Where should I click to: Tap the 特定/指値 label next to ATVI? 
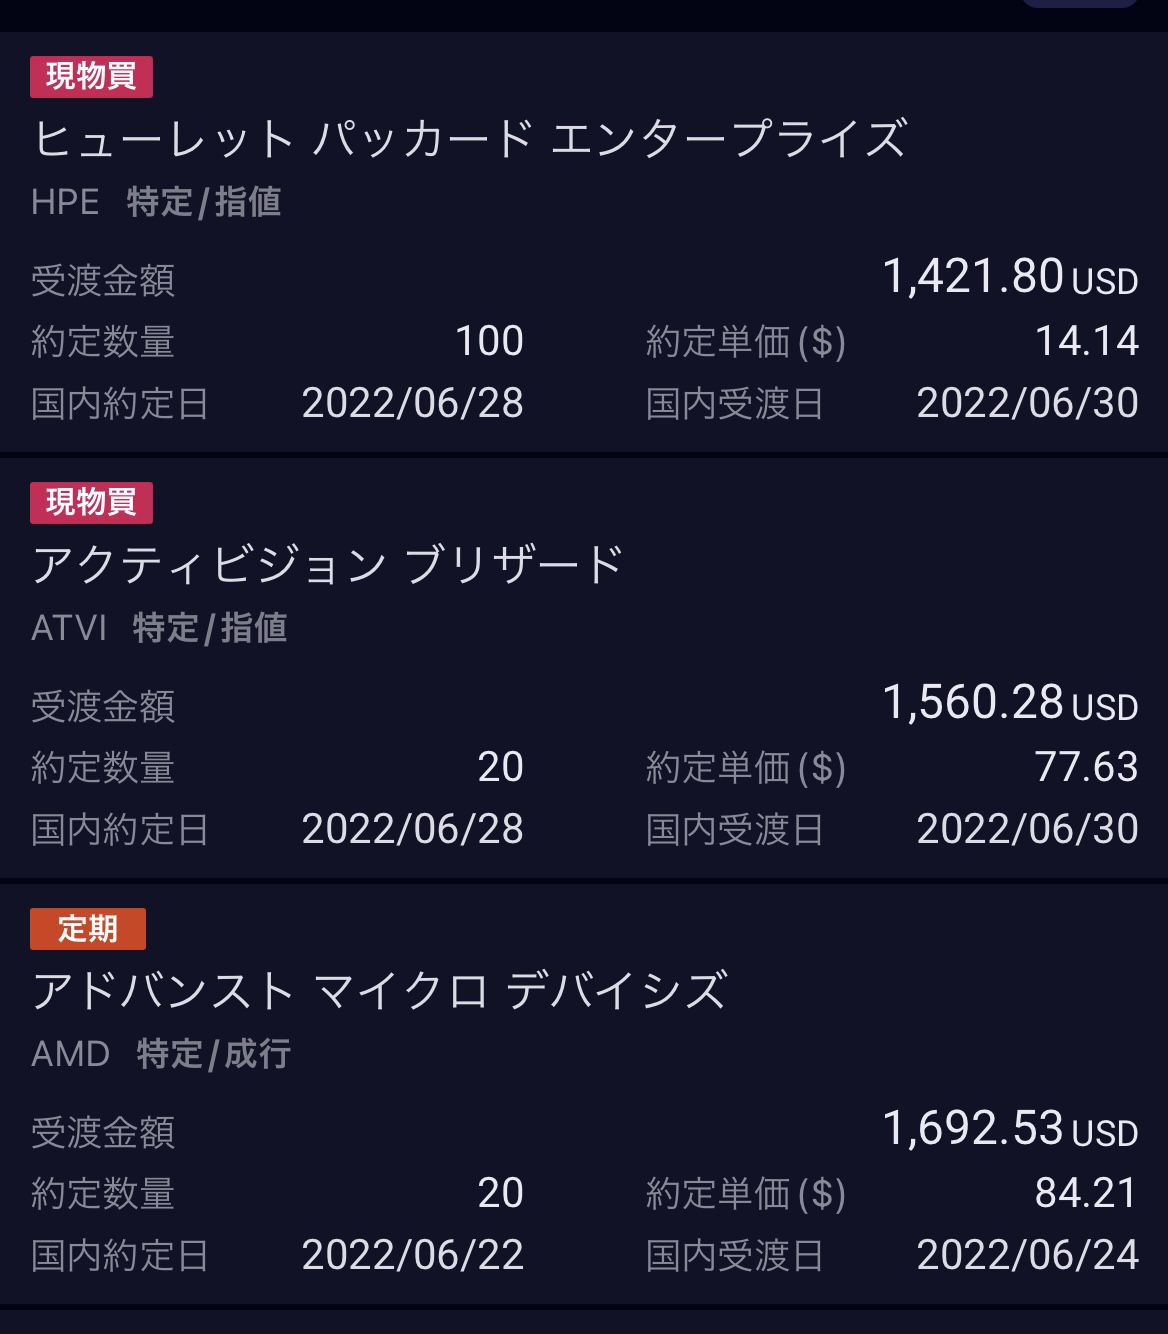pos(210,628)
